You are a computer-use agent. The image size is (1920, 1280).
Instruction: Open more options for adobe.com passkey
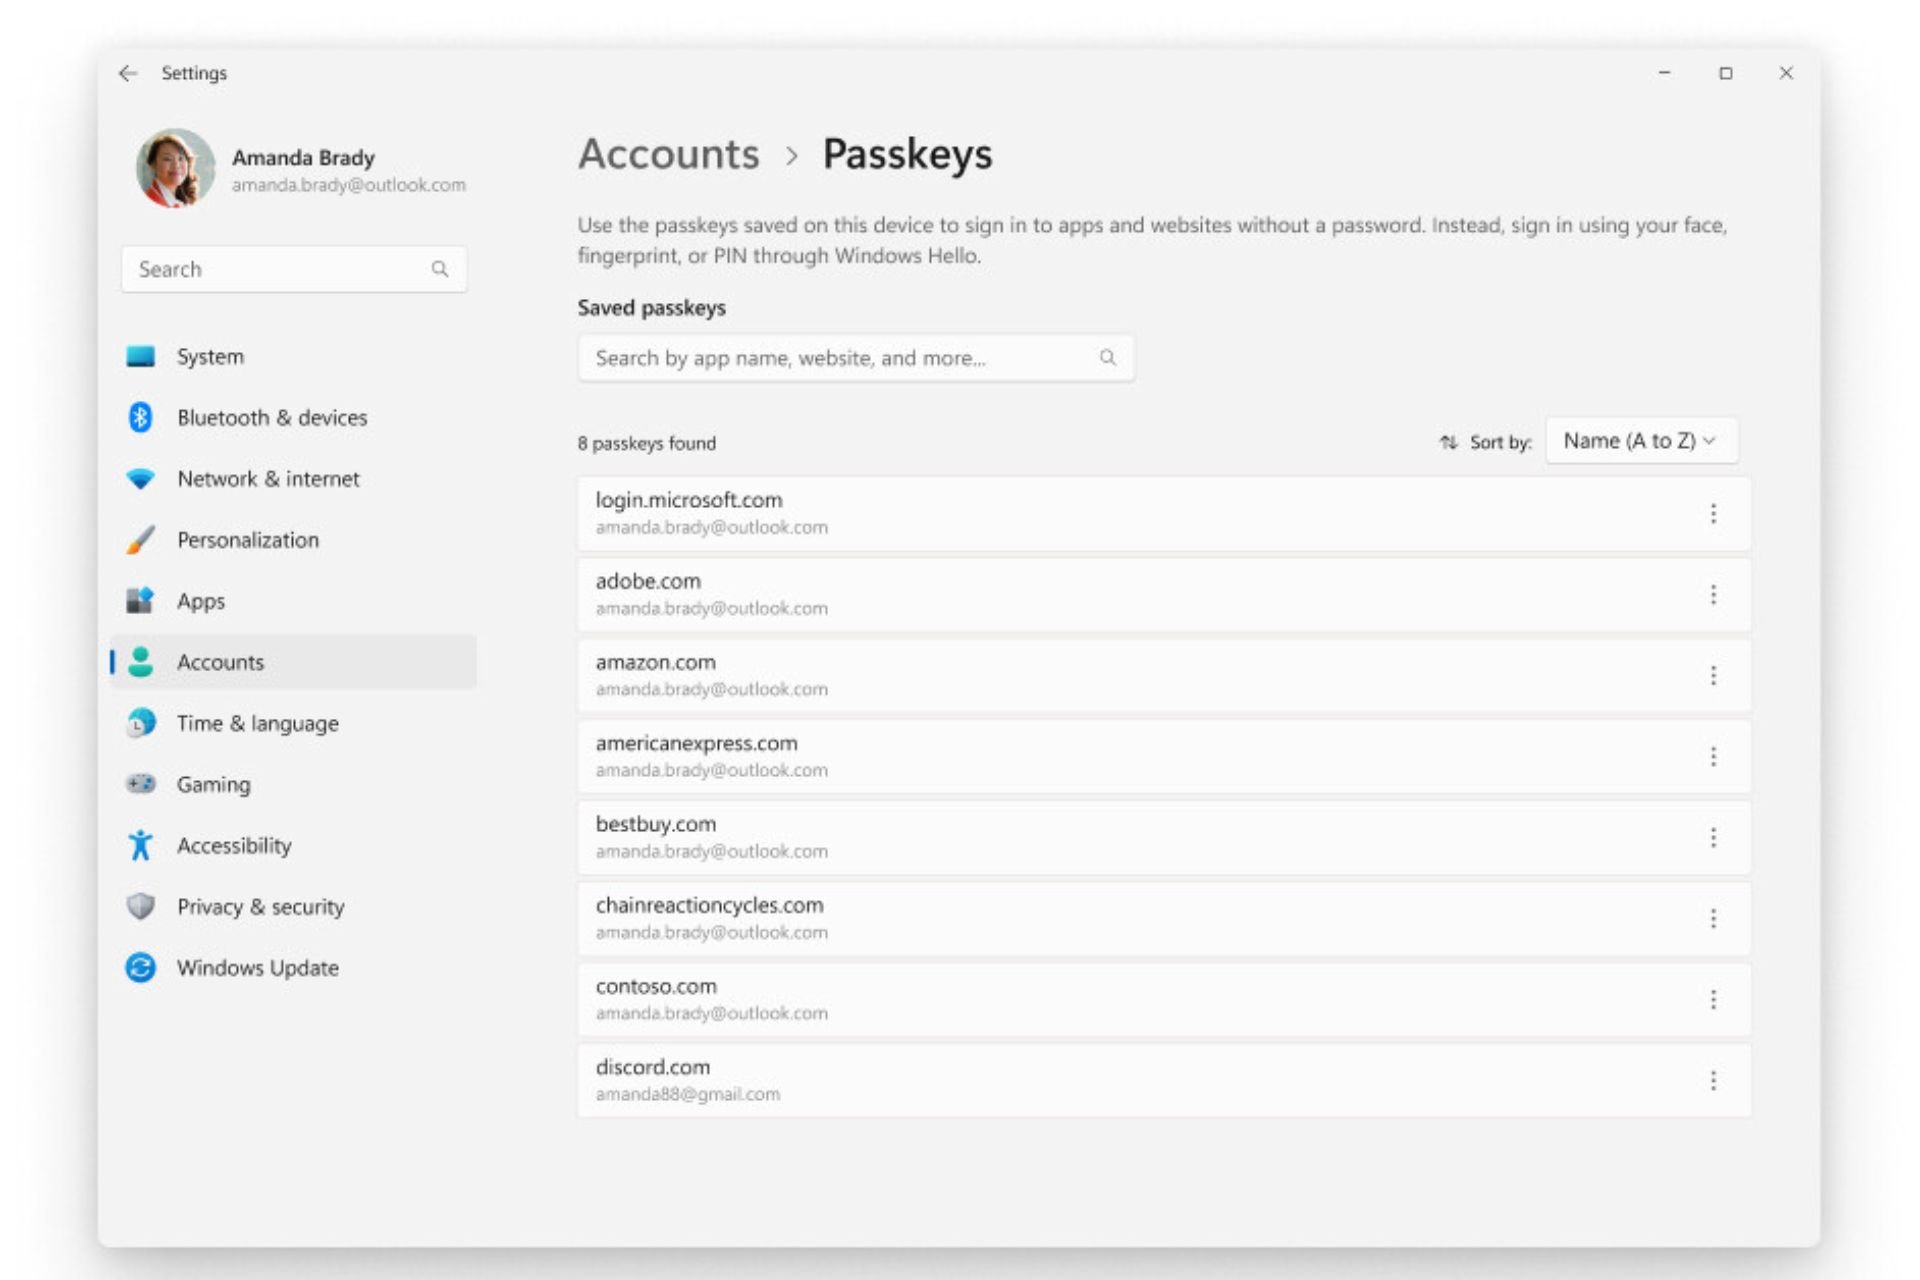[x=1713, y=595]
